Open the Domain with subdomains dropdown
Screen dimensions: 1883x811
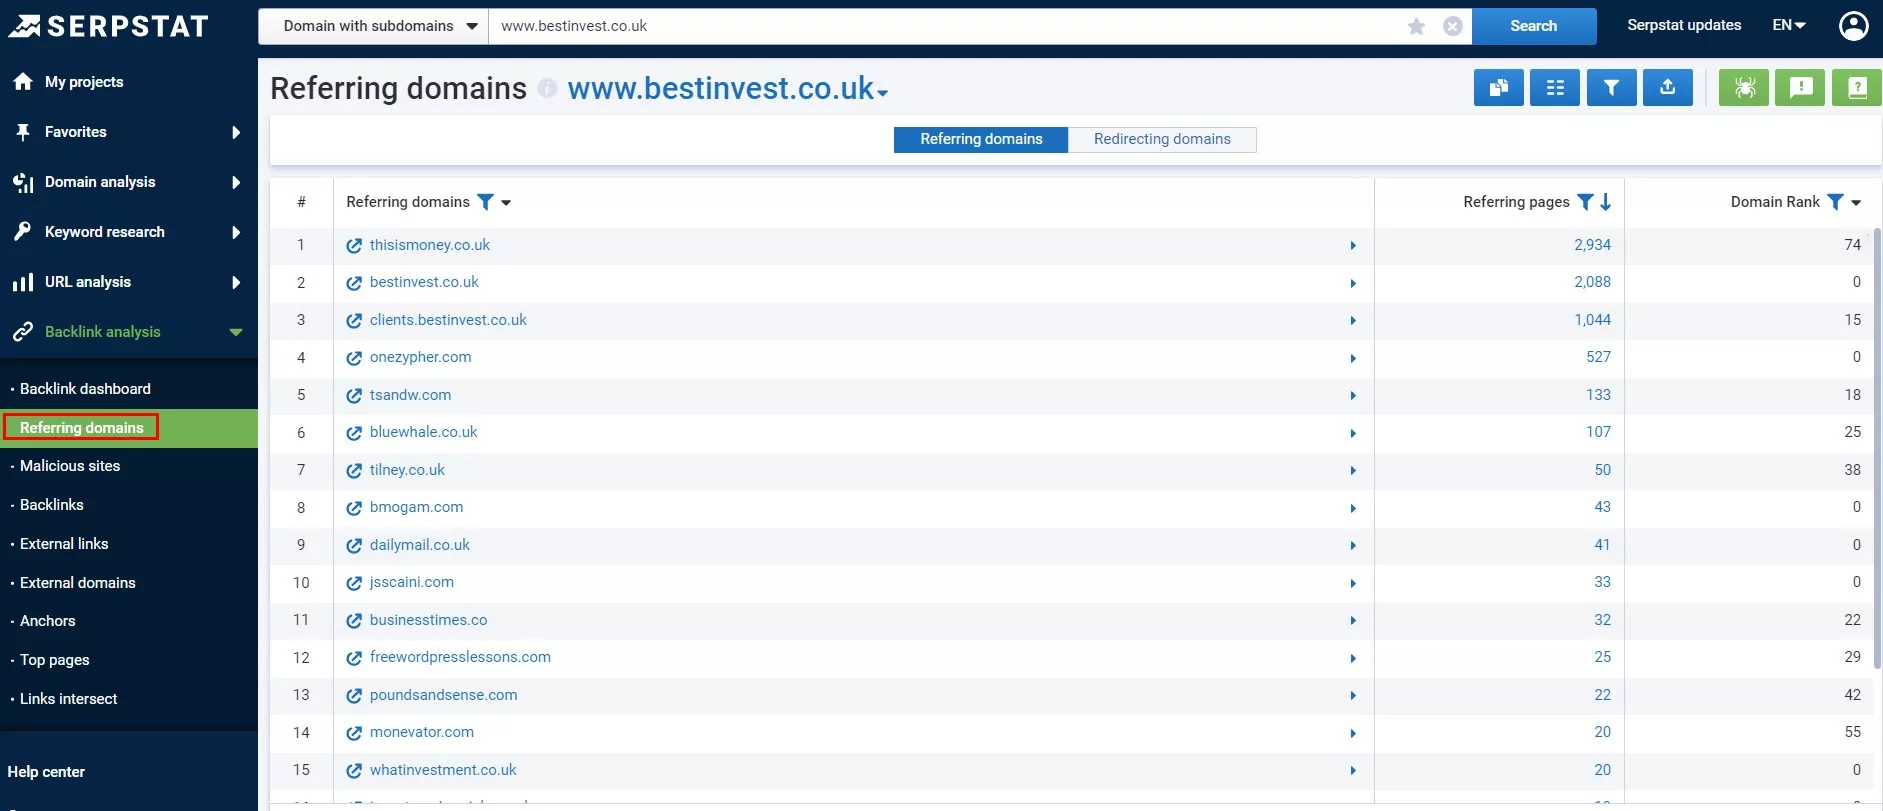[x=373, y=26]
